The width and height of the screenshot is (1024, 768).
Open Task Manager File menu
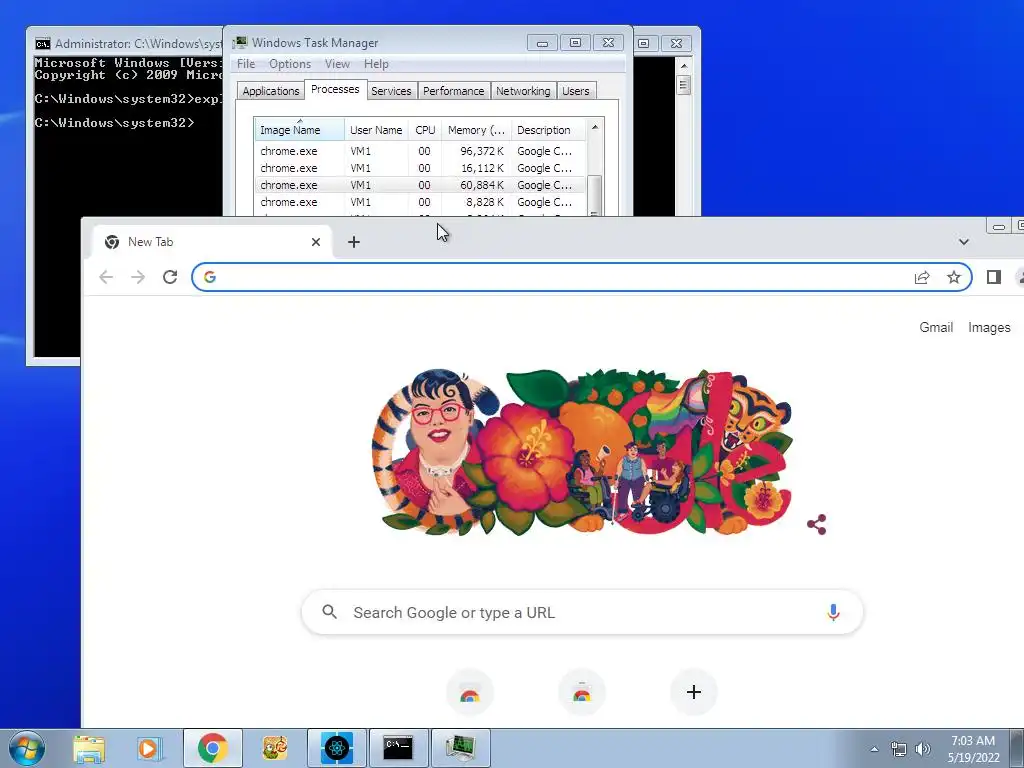(246, 64)
